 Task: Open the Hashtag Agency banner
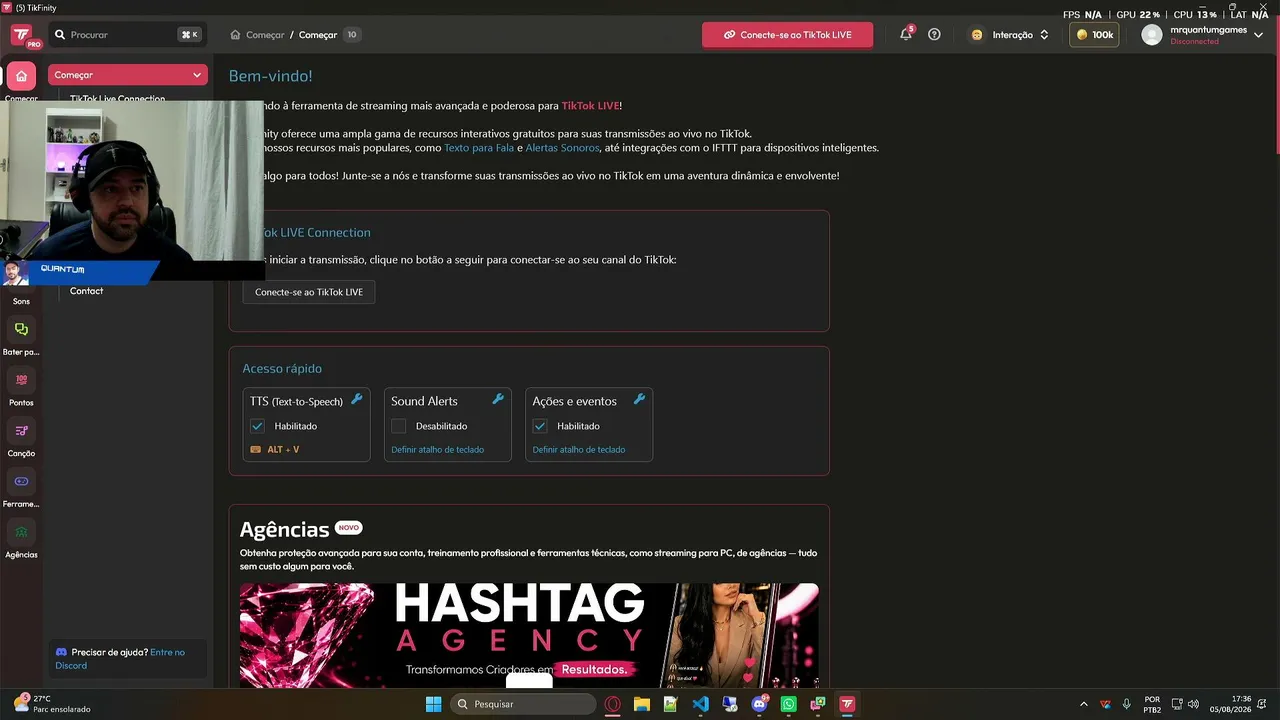(529, 635)
